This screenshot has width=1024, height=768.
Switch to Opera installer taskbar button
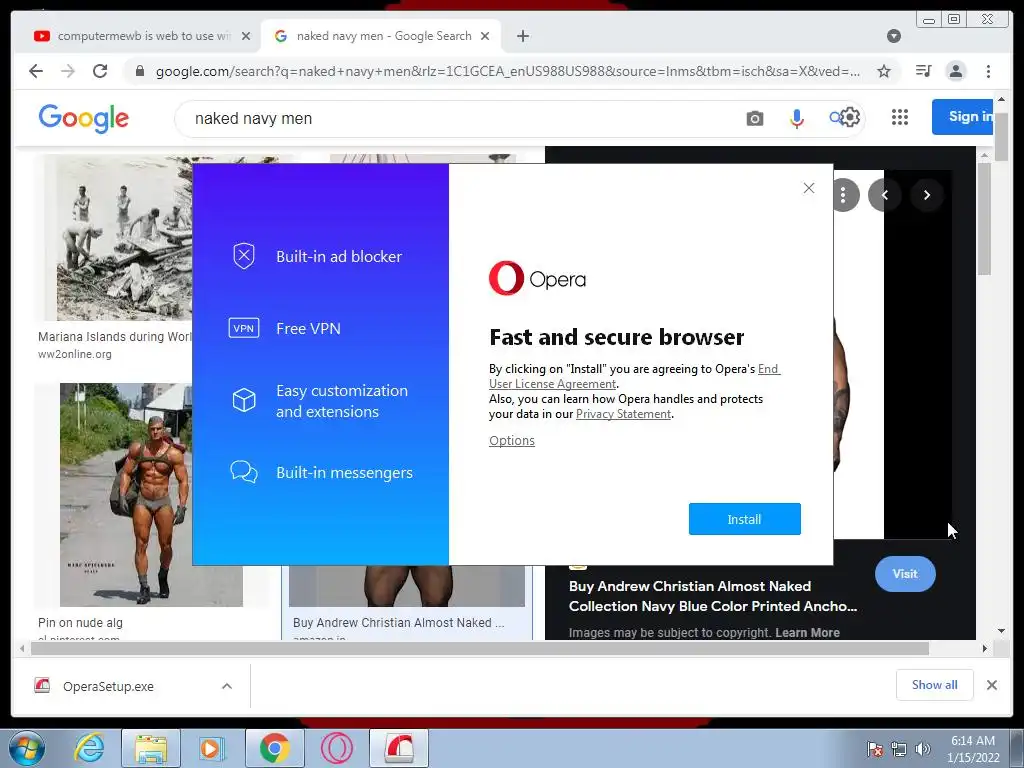coord(399,748)
